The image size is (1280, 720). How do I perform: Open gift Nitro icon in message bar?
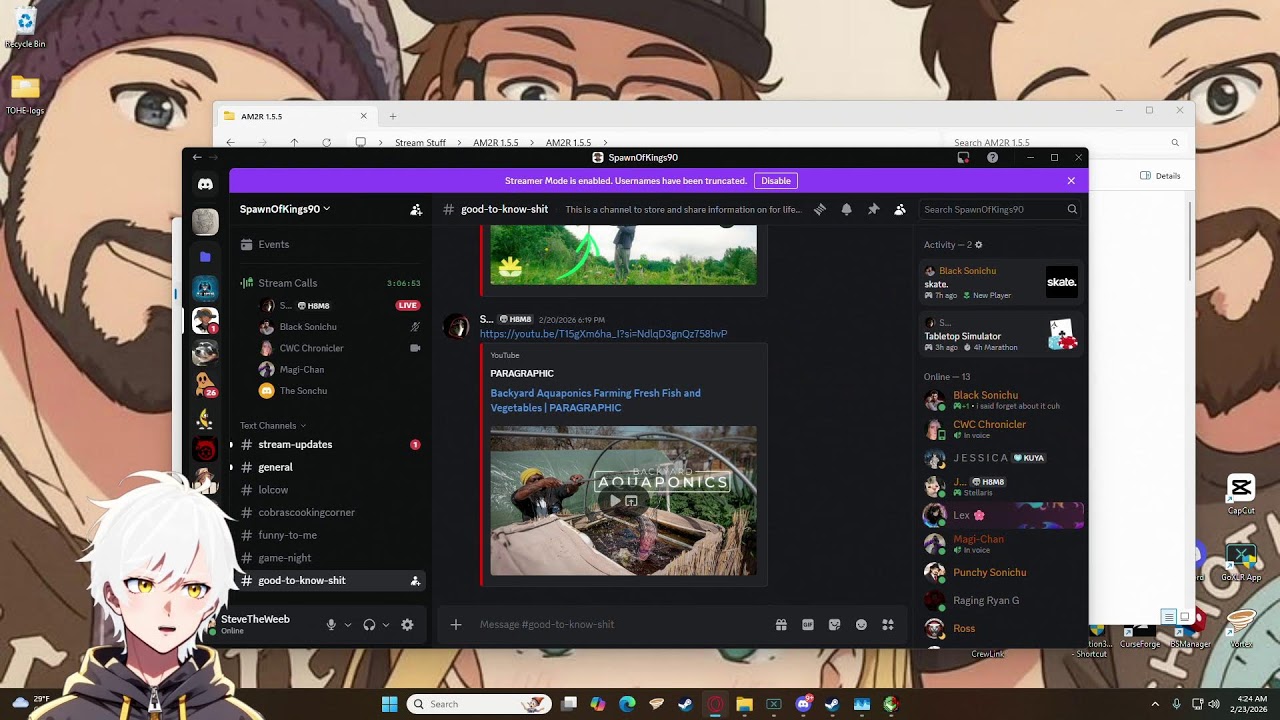coord(781,625)
